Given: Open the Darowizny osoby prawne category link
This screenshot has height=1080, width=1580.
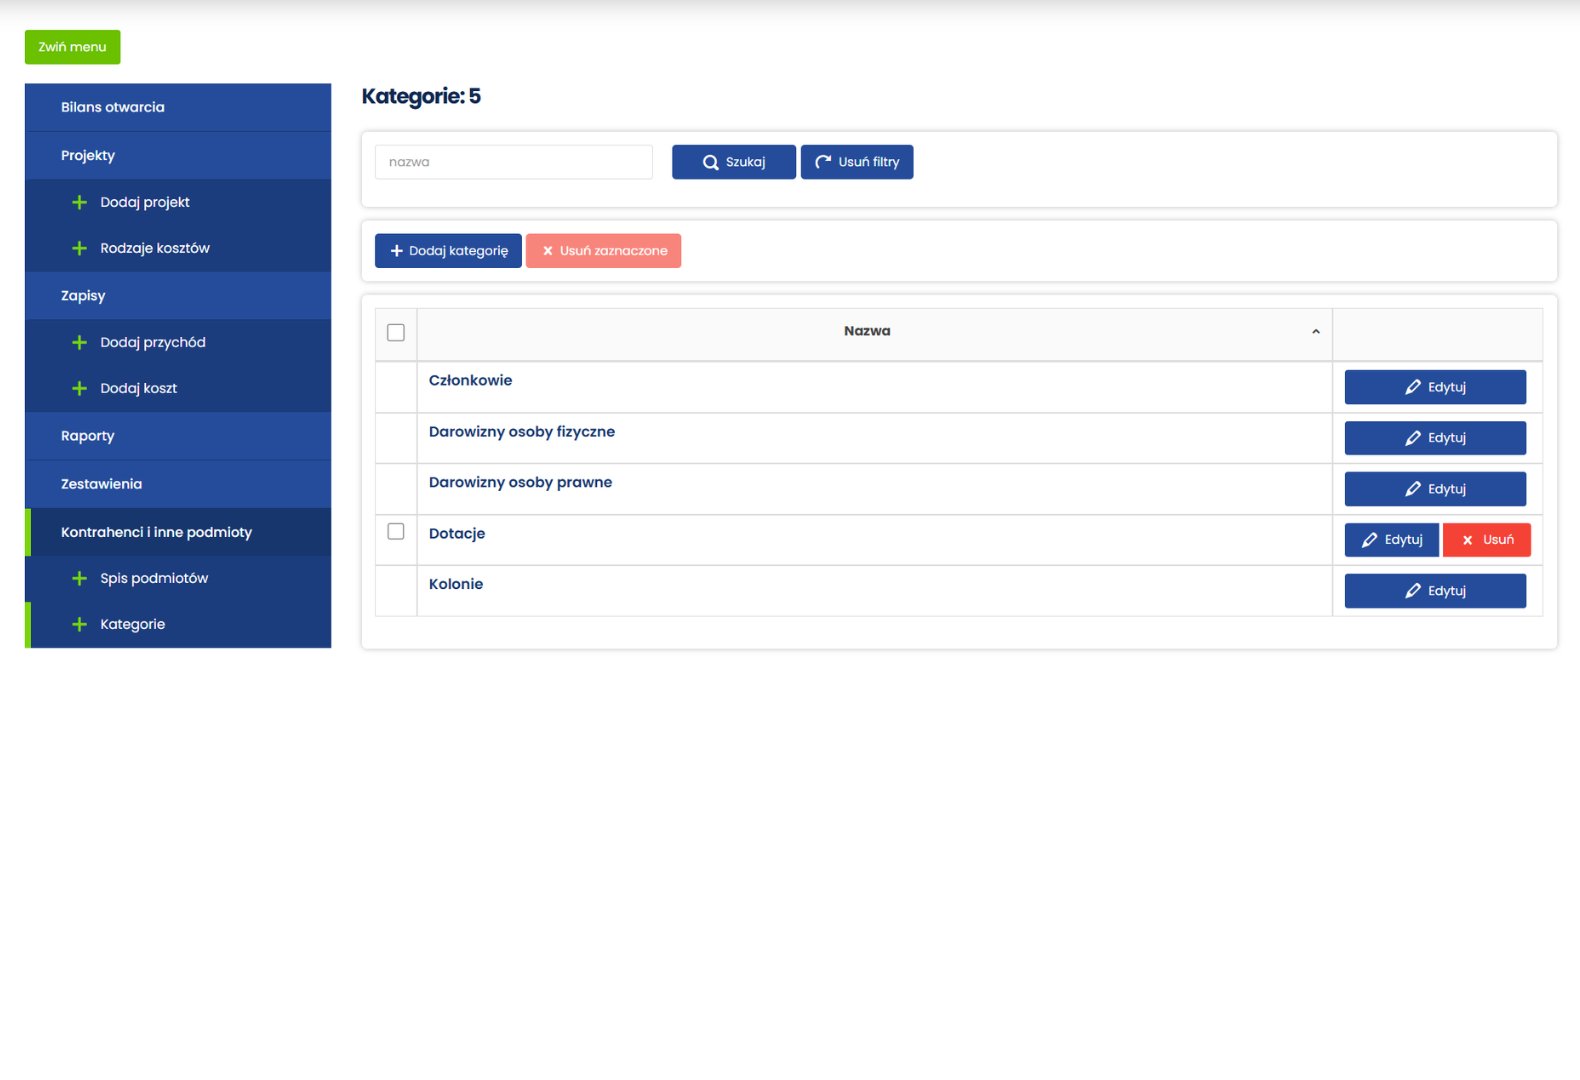Looking at the screenshot, I should [x=520, y=483].
